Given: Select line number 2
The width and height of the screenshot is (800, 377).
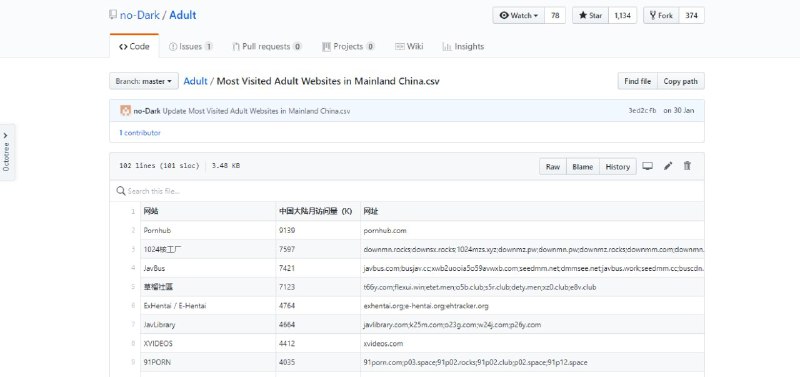Looking at the screenshot, I should pyautogui.click(x=126, y=230).
